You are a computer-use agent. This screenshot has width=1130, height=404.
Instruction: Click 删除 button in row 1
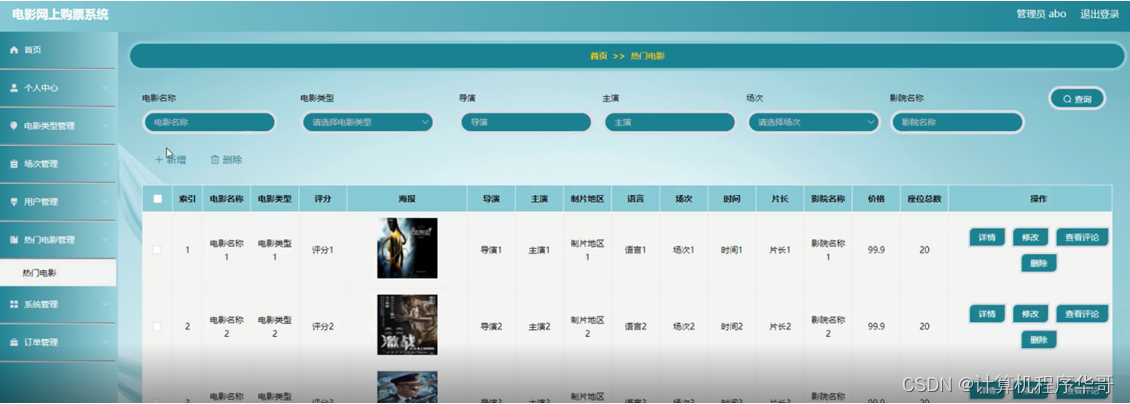coord(1038,263)
